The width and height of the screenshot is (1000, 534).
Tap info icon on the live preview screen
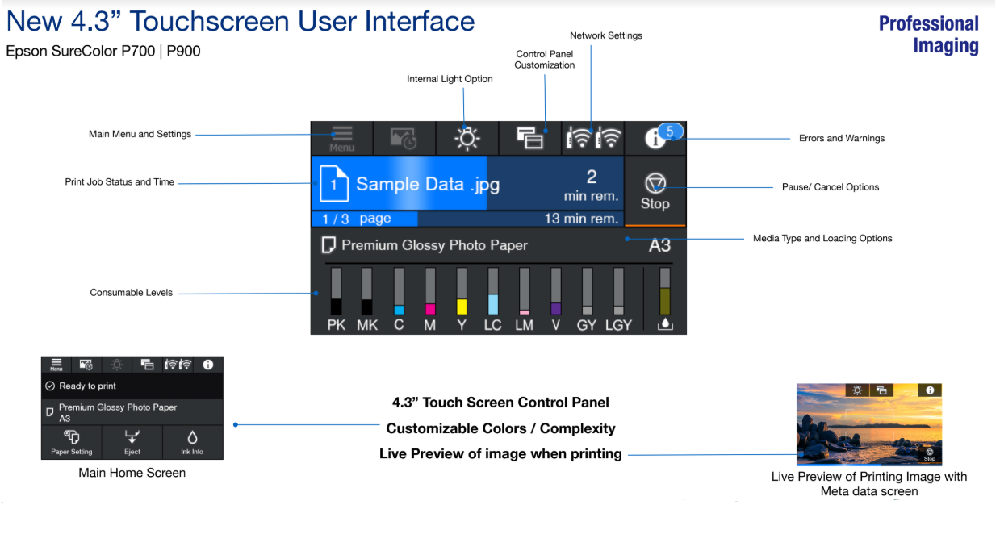click(930, 390)
